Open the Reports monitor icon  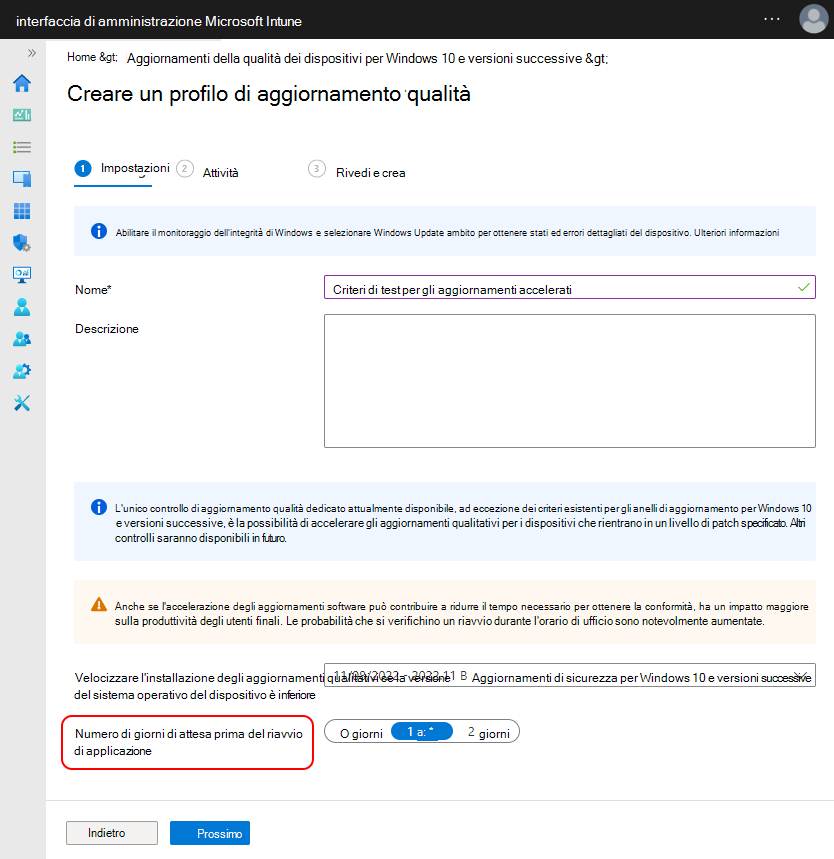(22, 274)
